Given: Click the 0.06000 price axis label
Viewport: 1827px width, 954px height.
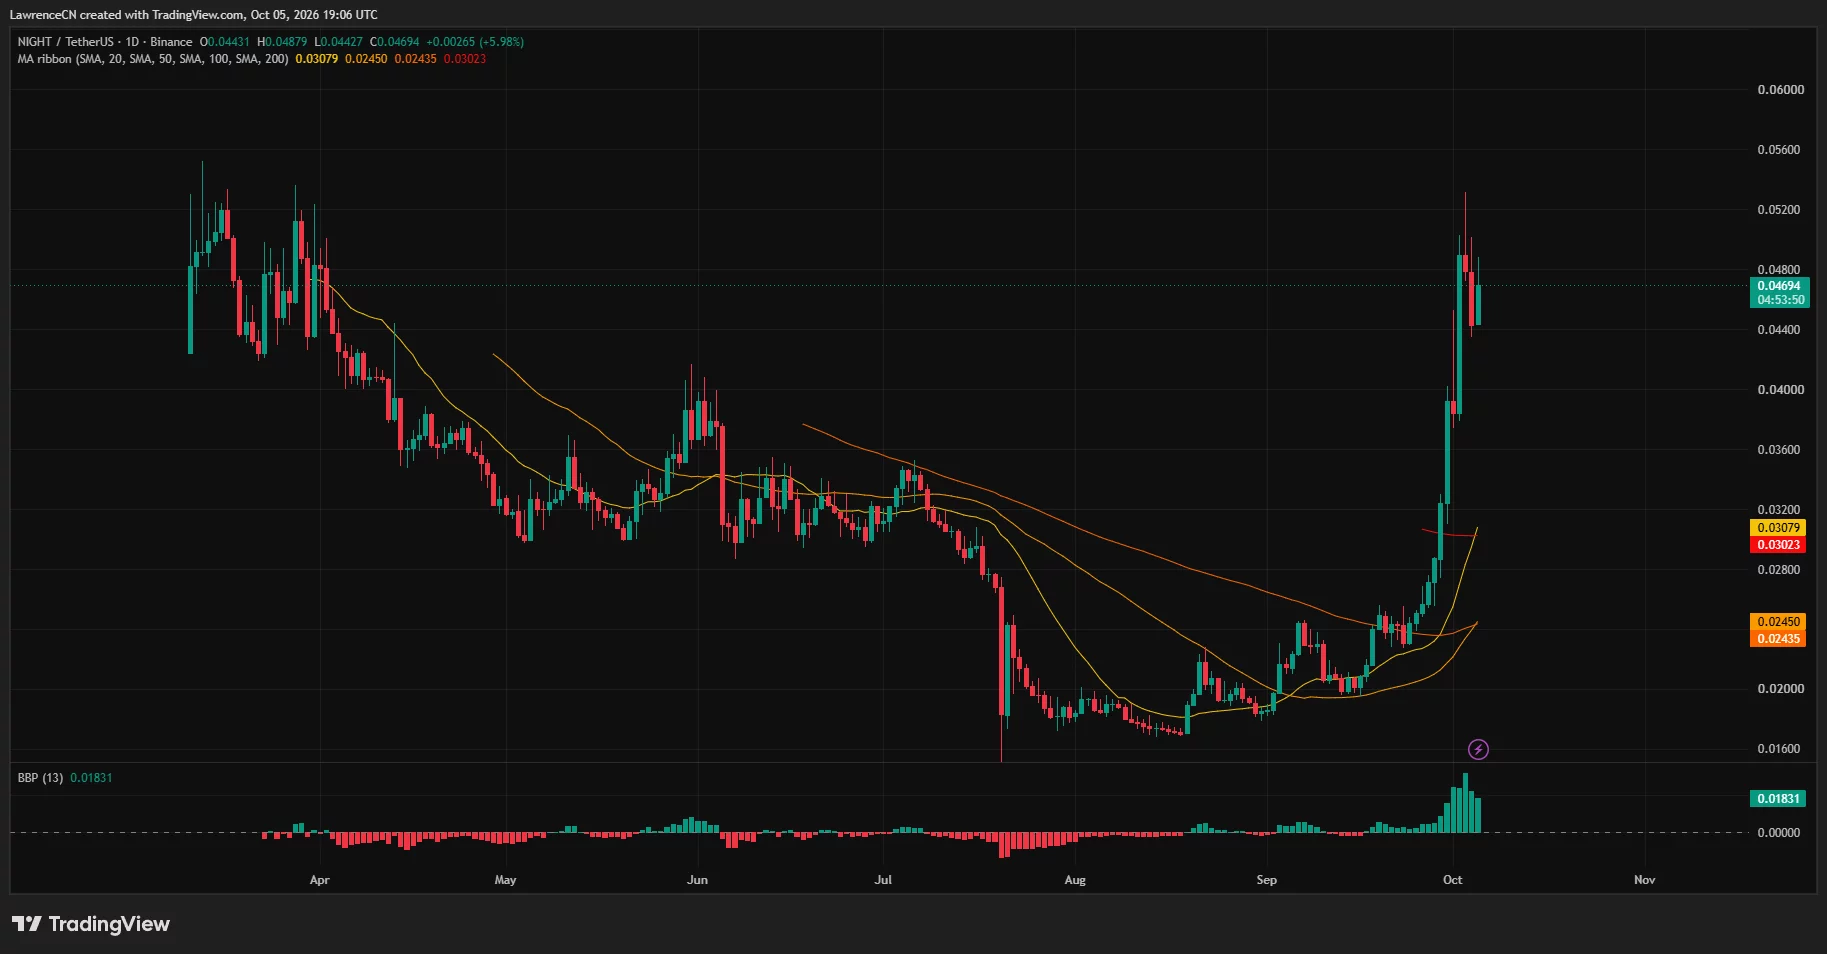Looking at the screenshot, I should (x=1781, y=90).
